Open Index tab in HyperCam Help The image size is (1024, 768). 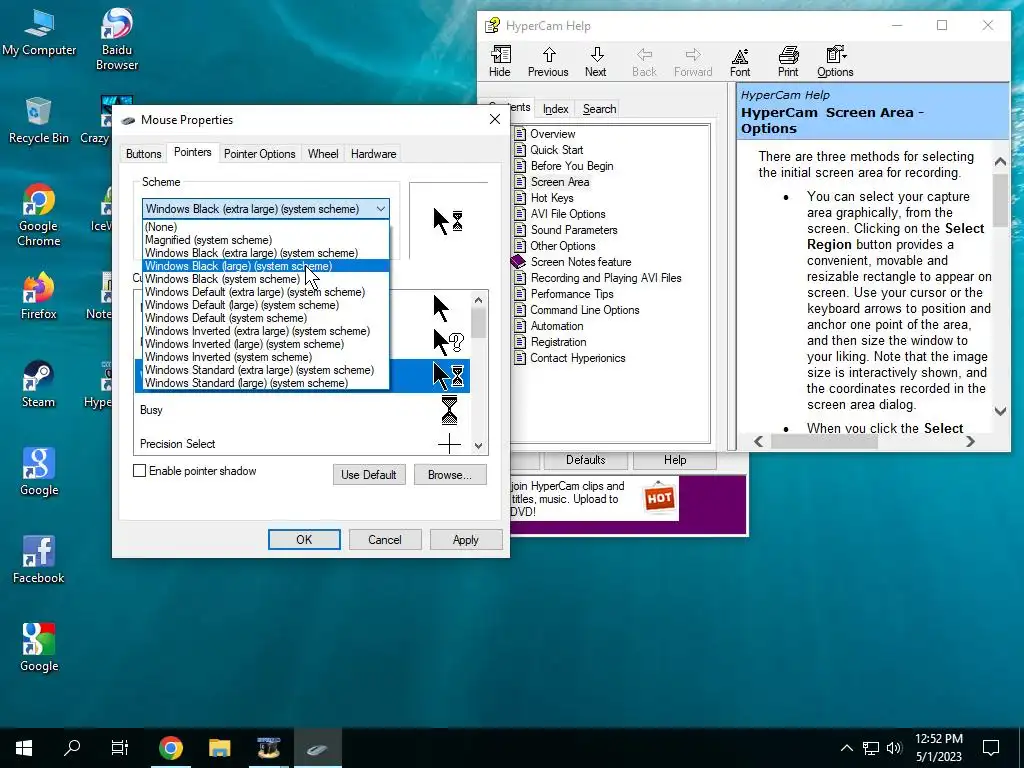(x=556, y=109)
